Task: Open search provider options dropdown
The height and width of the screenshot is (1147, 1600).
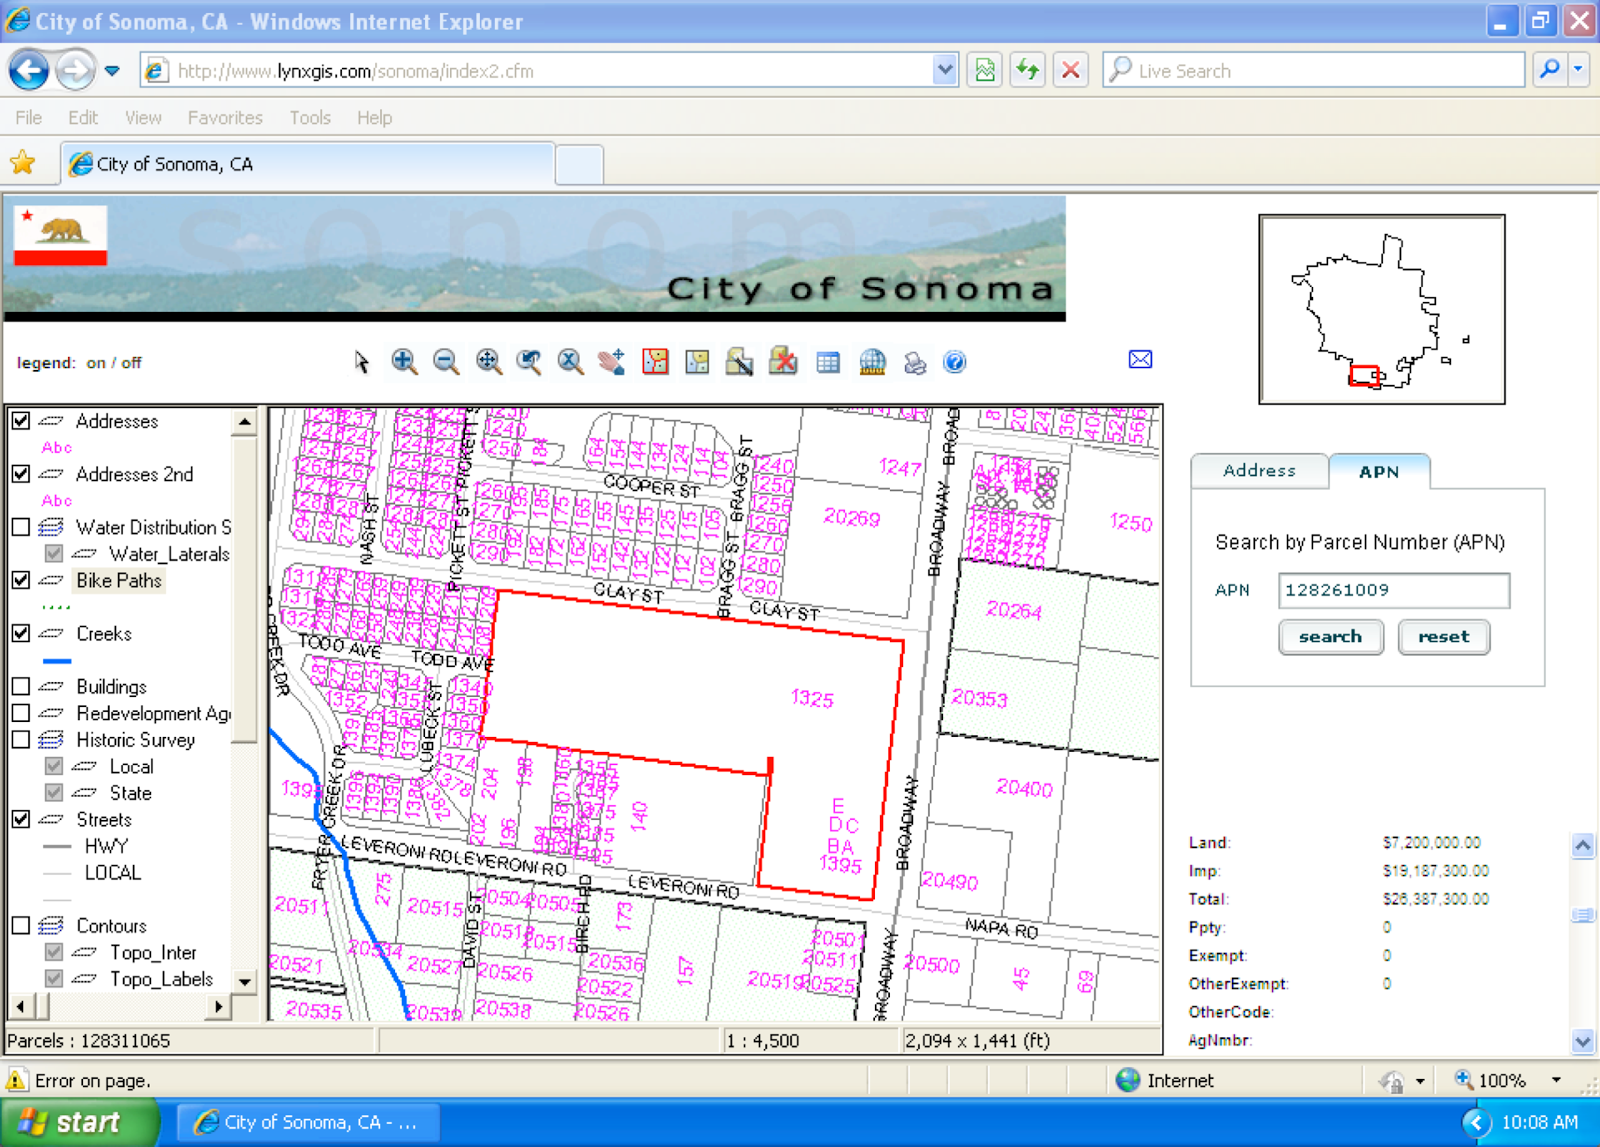Action: (x=1578, y=70)
